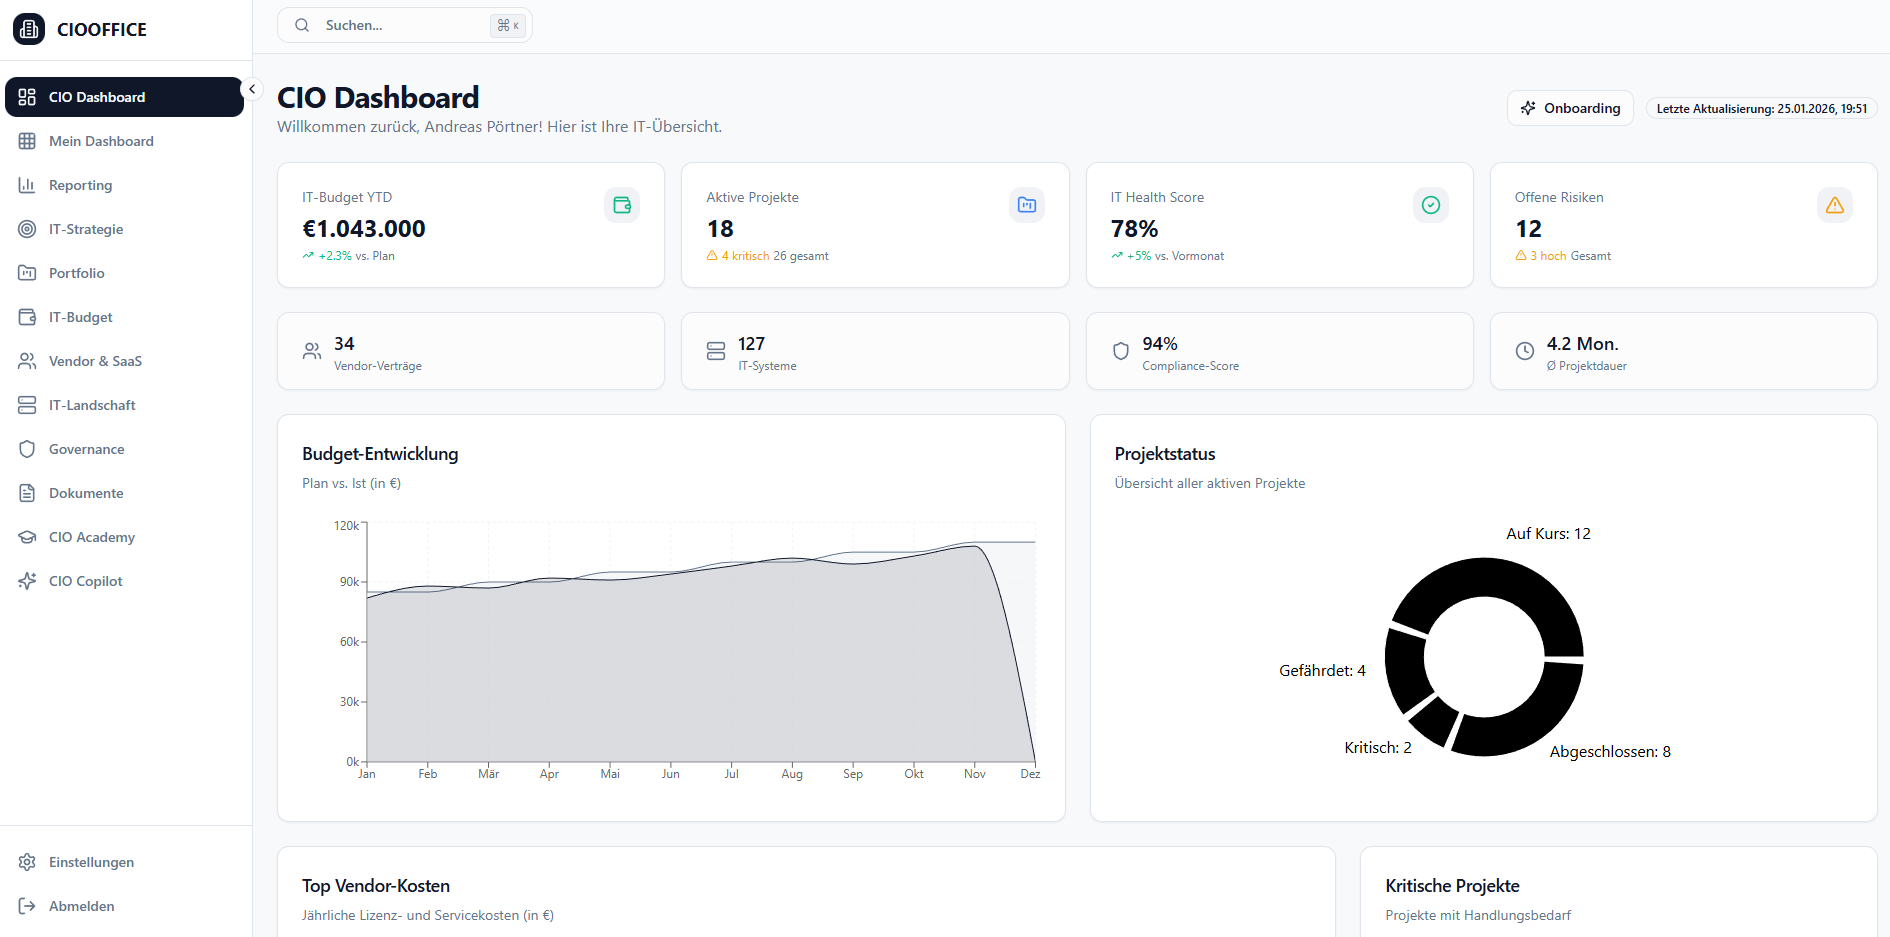Open the Reporting section
1890x937 pixels.
(80, 185)
